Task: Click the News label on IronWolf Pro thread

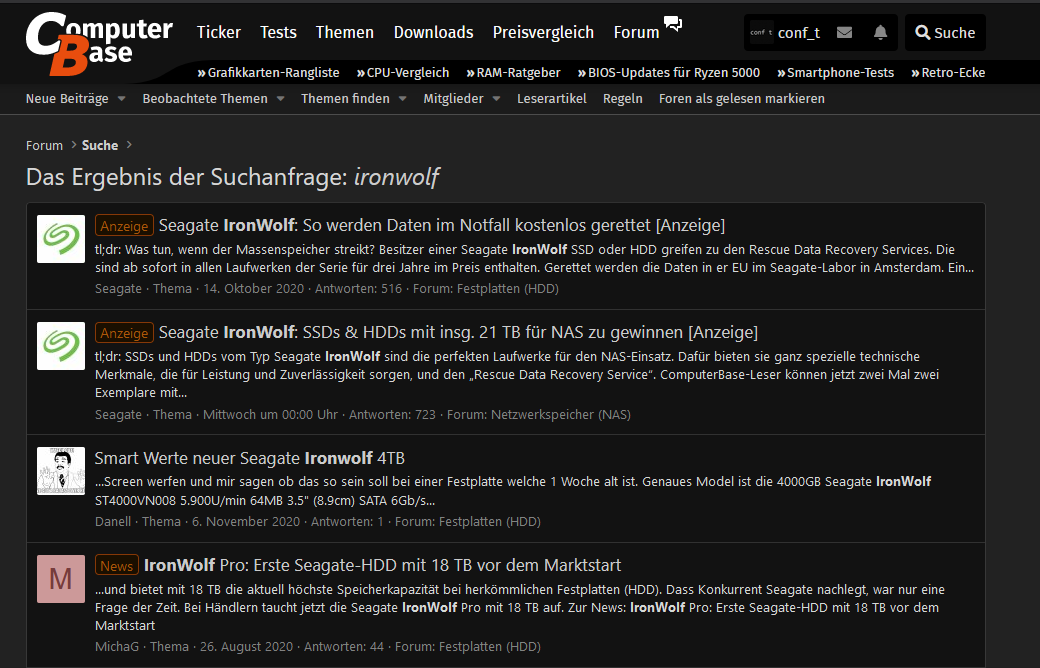Action: [x=117, y=565]
